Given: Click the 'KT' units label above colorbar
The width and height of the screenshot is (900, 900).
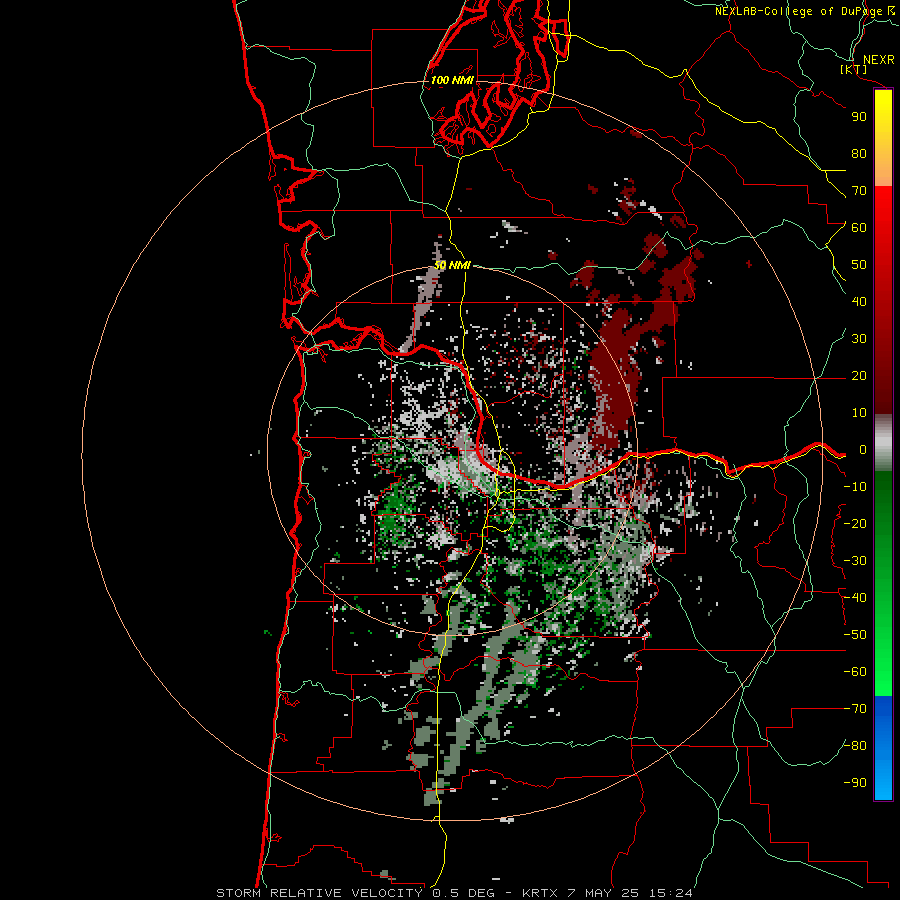Looking at the screenshot, I should point(854,69).
